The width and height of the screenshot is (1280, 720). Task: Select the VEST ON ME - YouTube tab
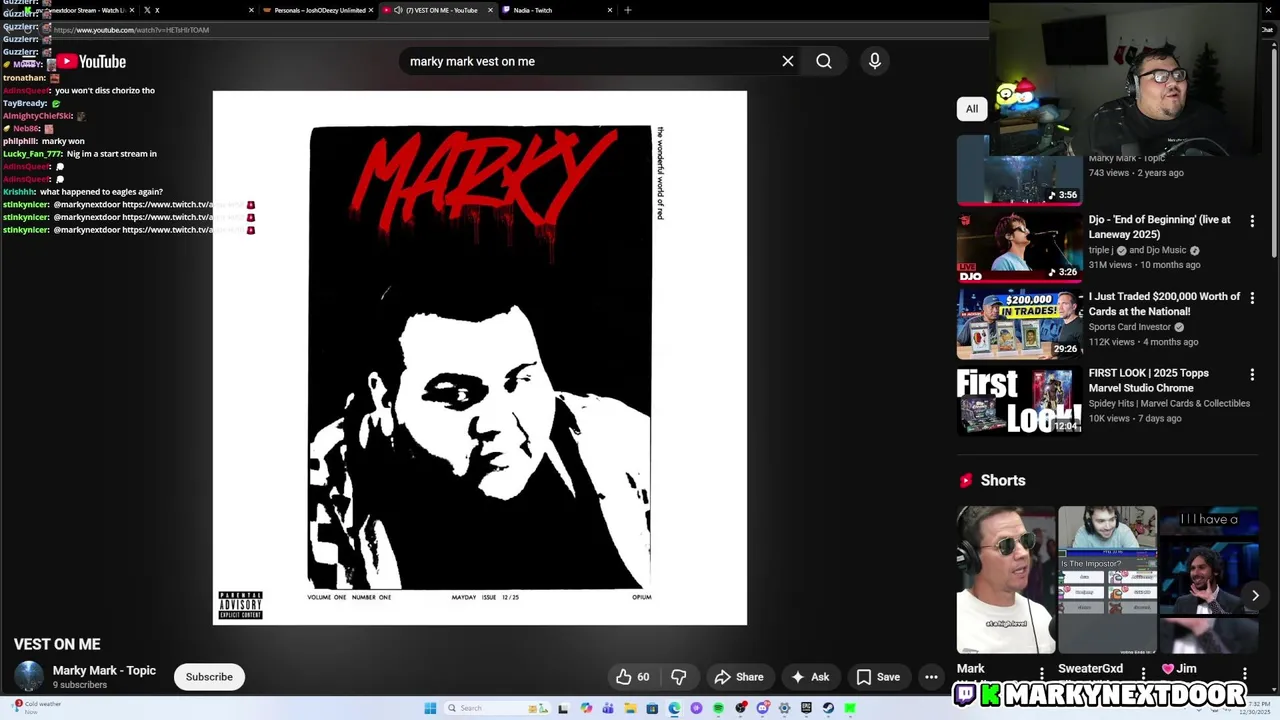436,10
